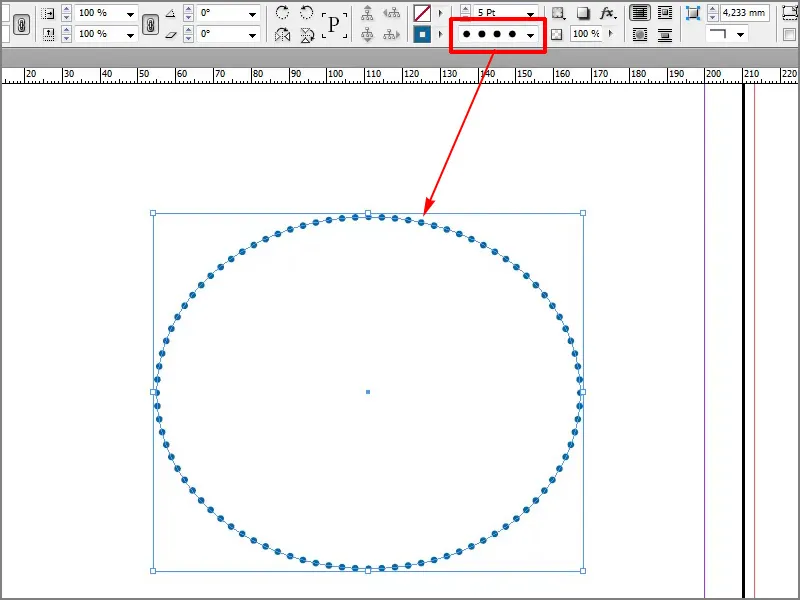The width and height of the screenshot is (800, 600).
Task: Click the opacity percentage expander arrow
Action: click(x=610, y=32)
